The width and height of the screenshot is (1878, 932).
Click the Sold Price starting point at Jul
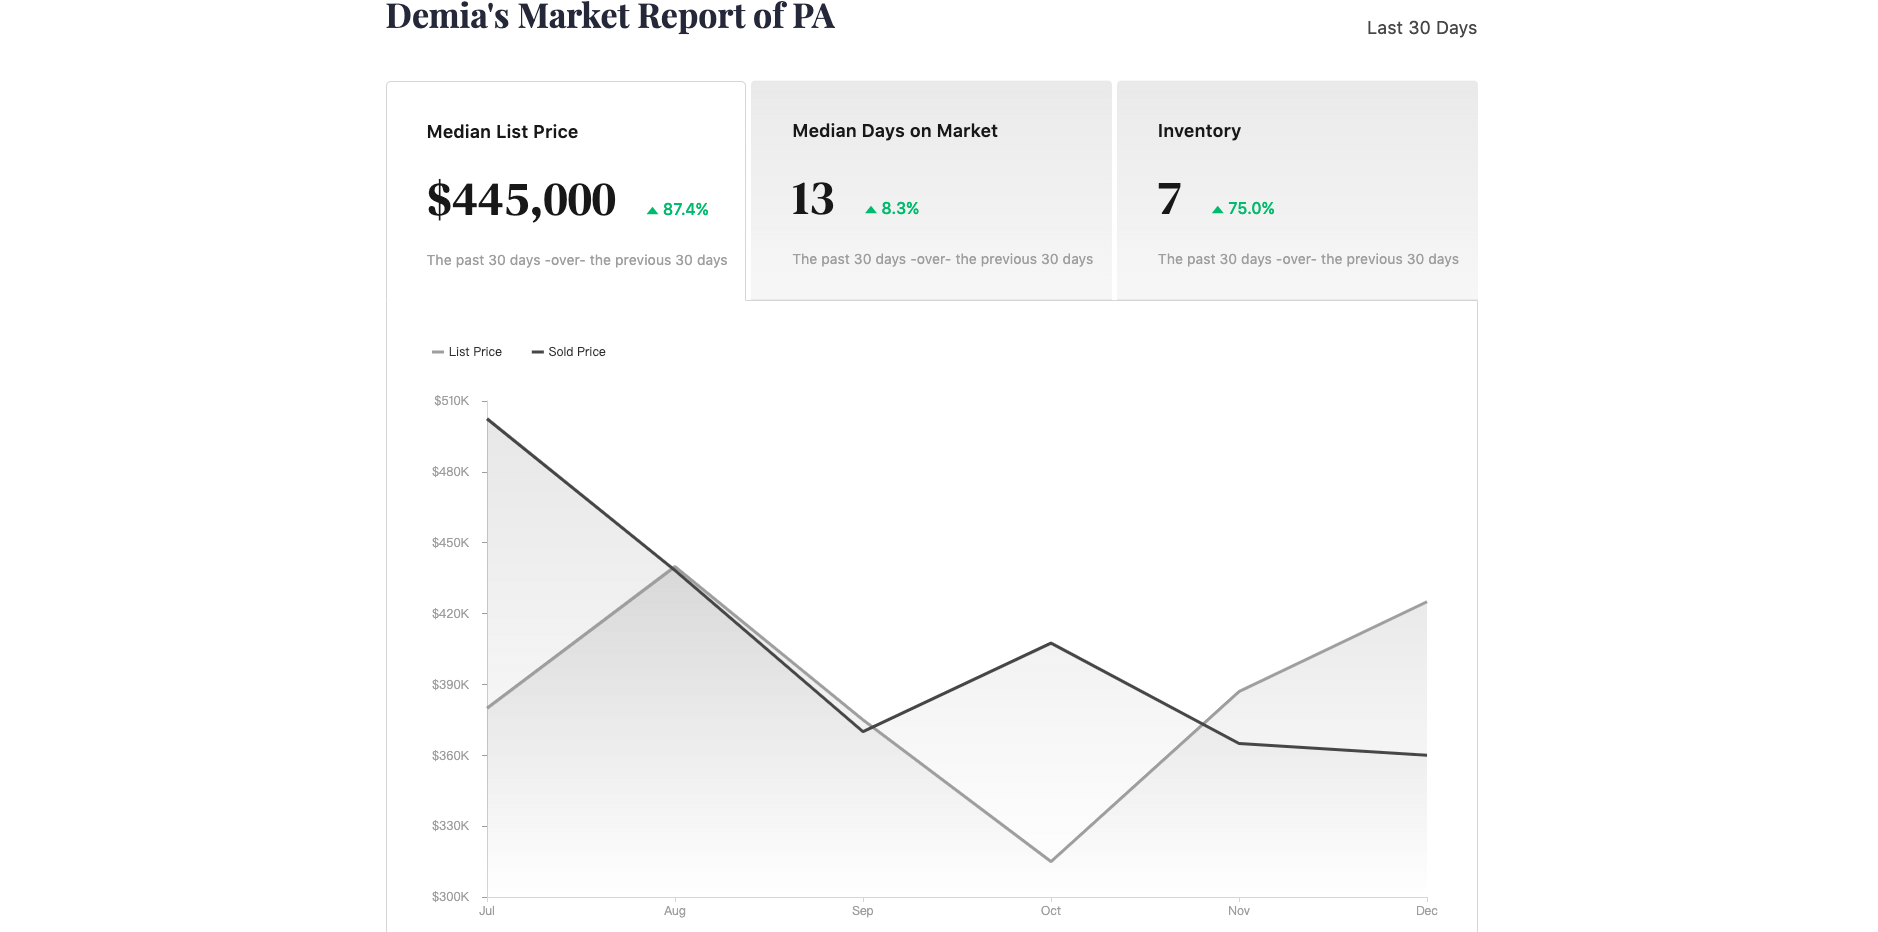488,419
